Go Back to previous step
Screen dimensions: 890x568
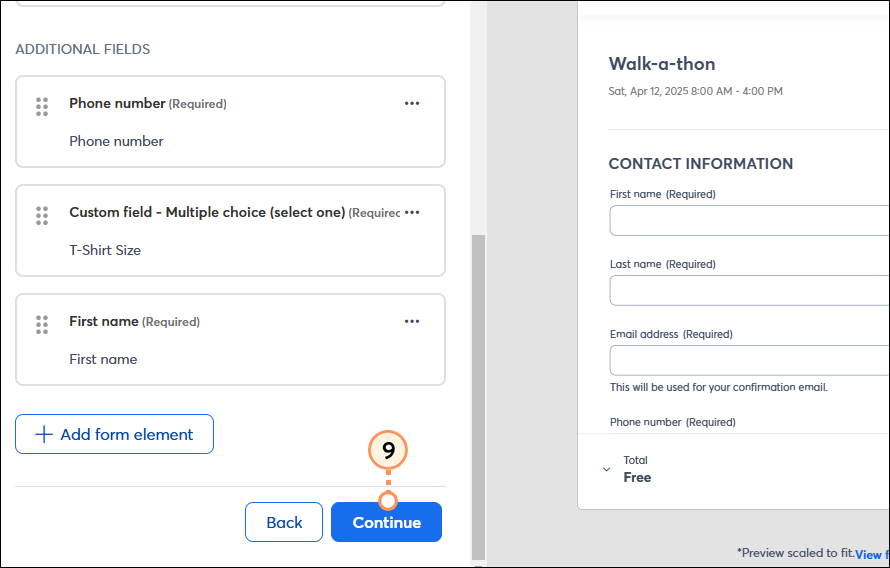click(x=284, y=522)
